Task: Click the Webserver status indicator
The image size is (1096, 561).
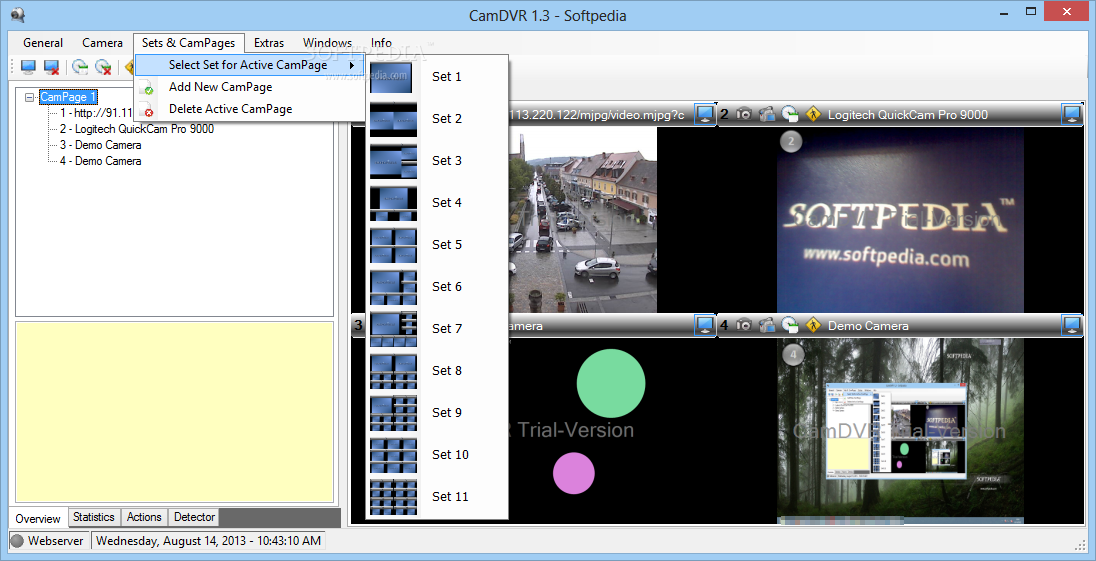Action: pyautogui.click(x=48, y=541)
